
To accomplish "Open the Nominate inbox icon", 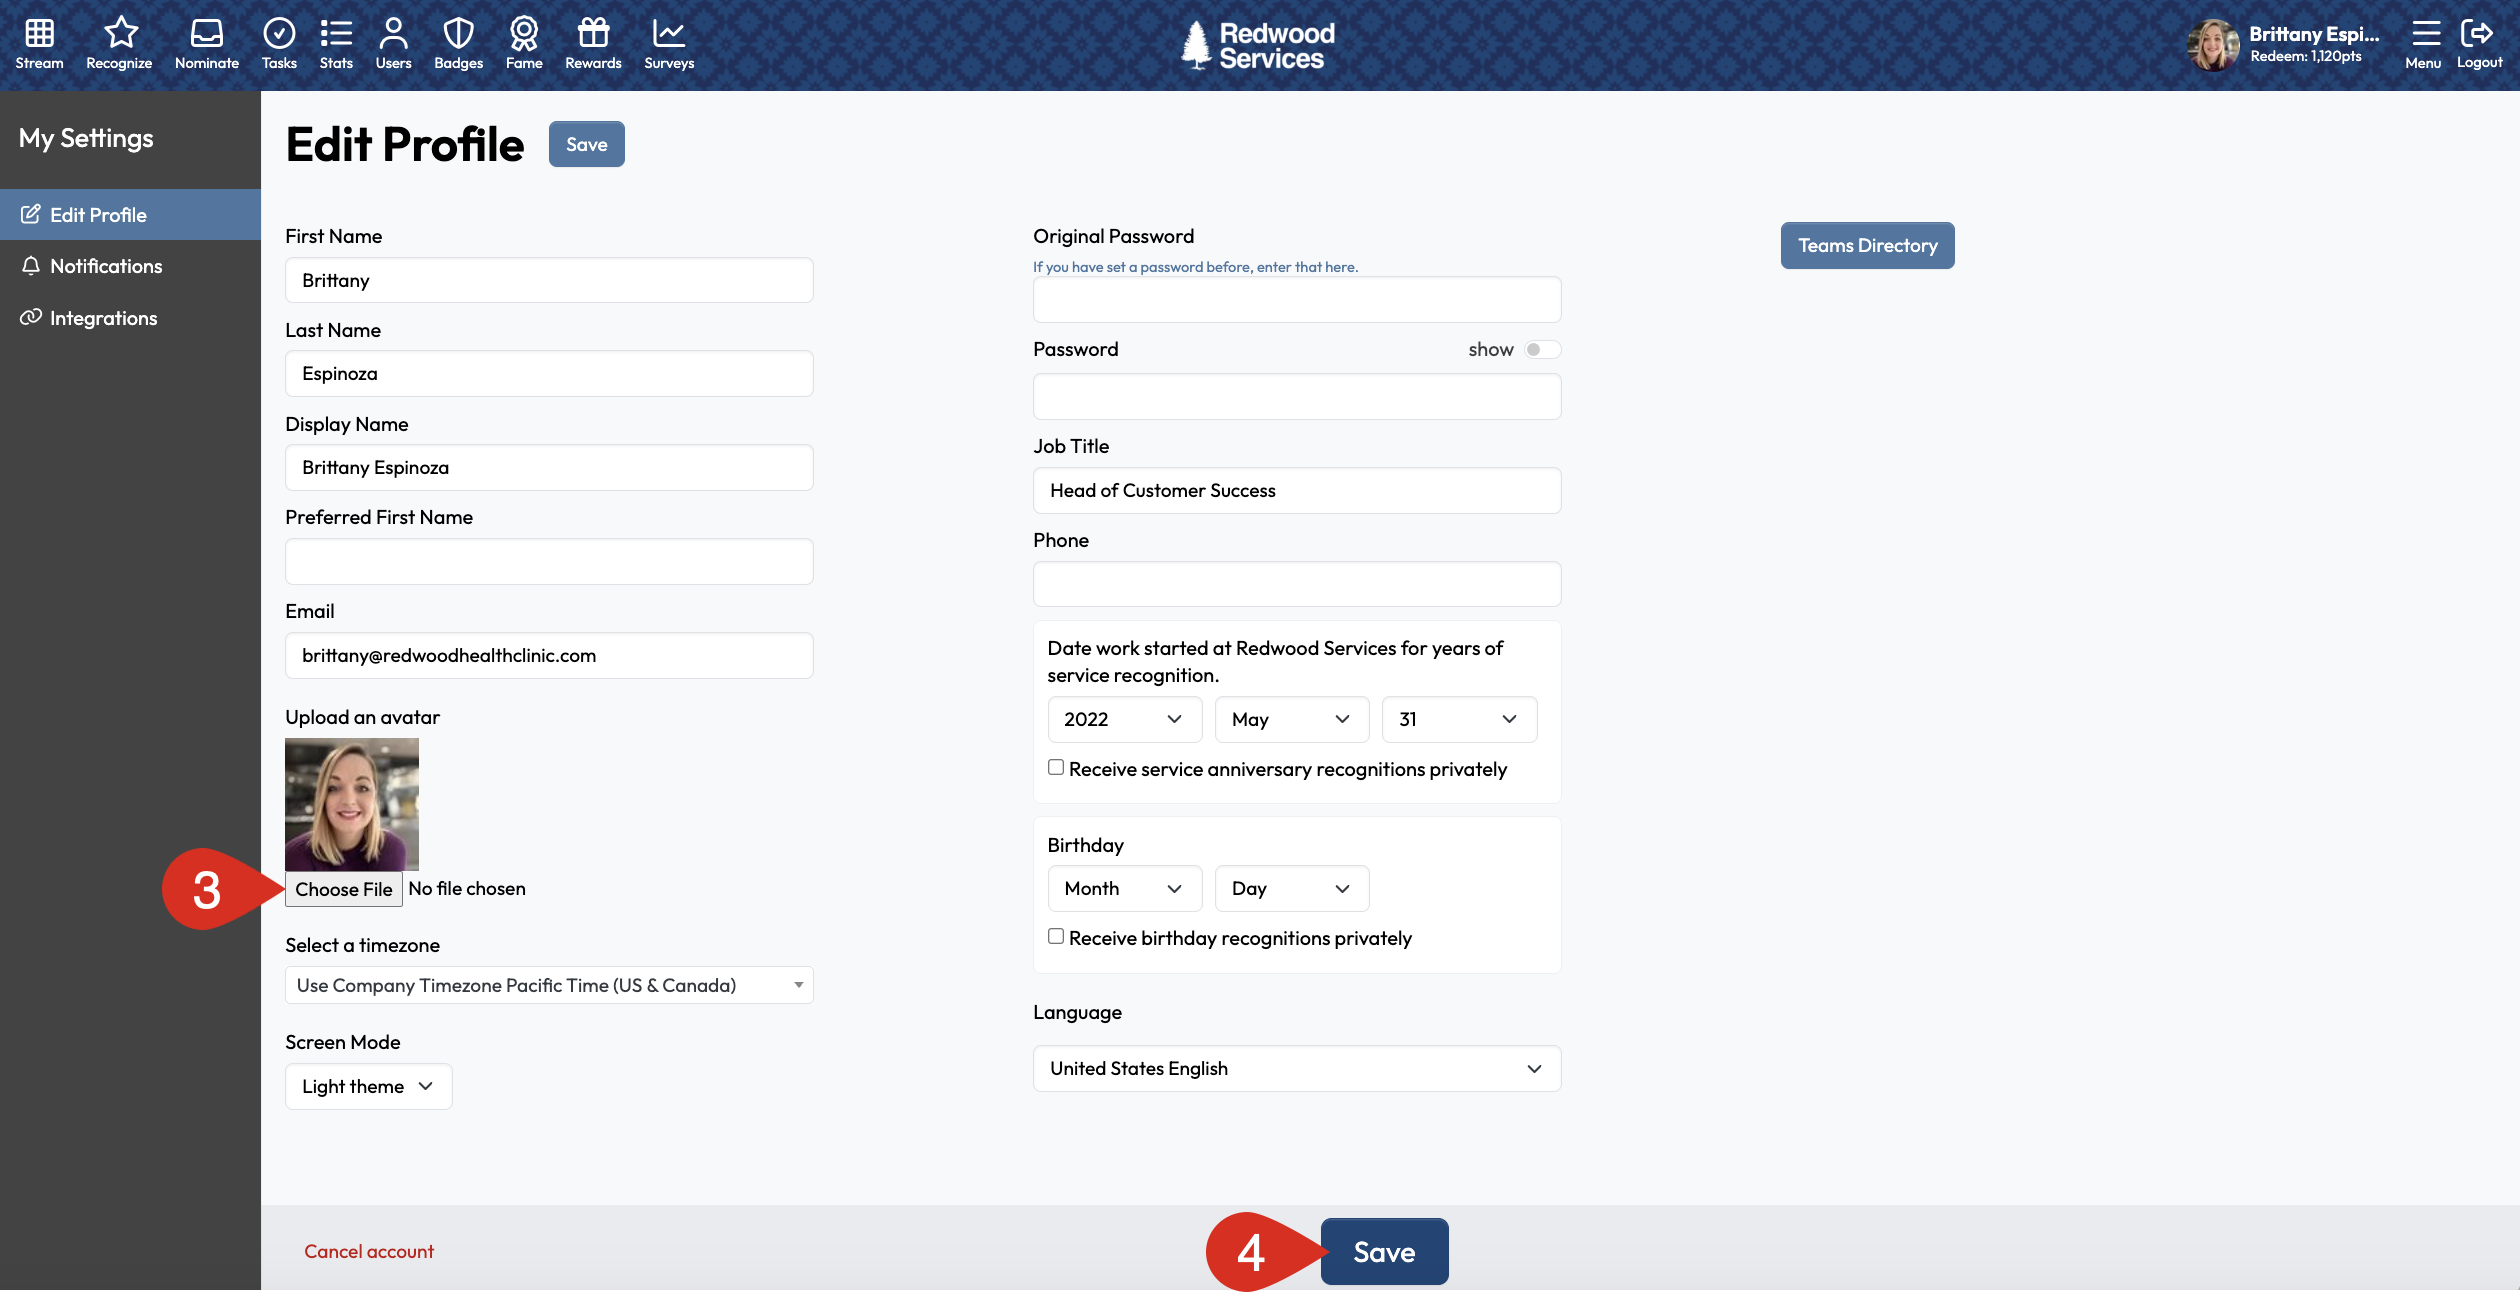I will (x=206, y=44).
